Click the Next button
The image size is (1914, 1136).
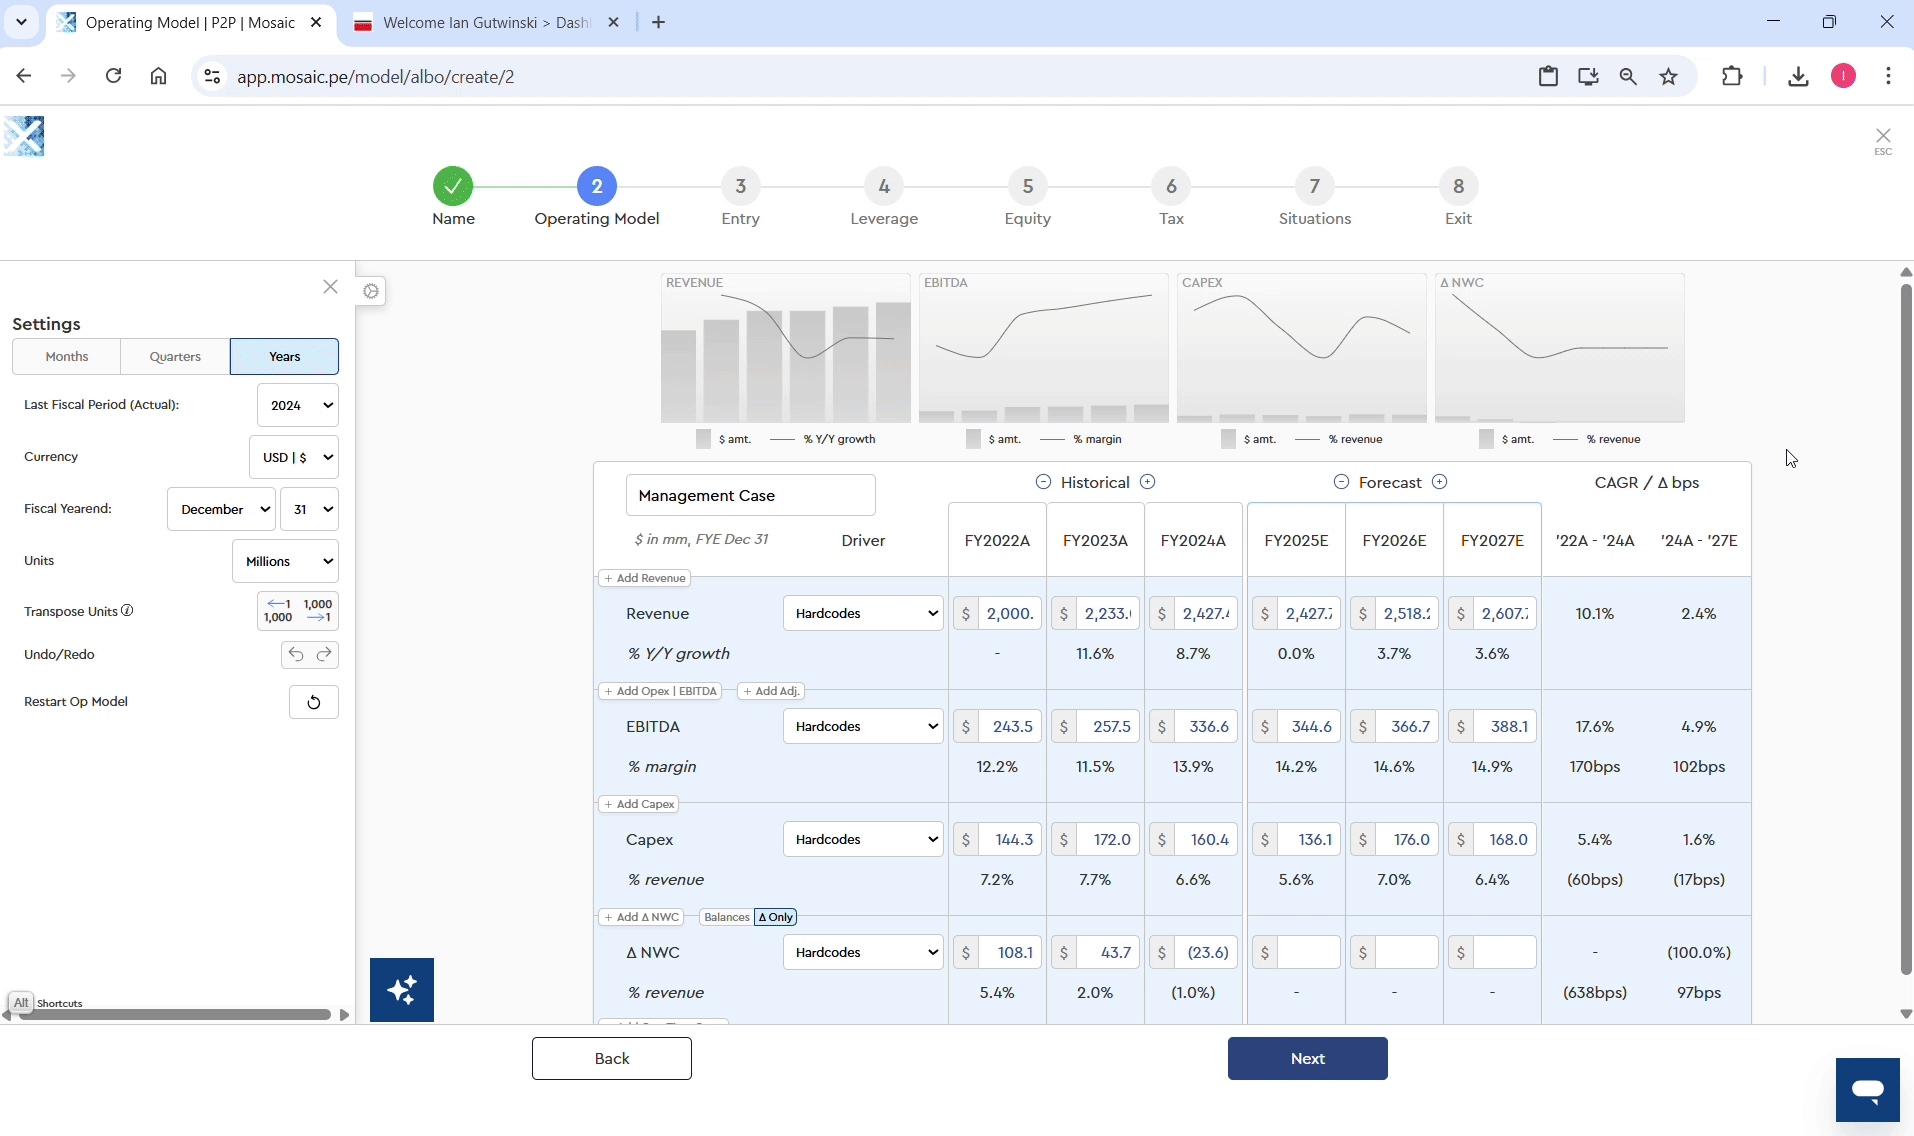coord(1307,1059)
